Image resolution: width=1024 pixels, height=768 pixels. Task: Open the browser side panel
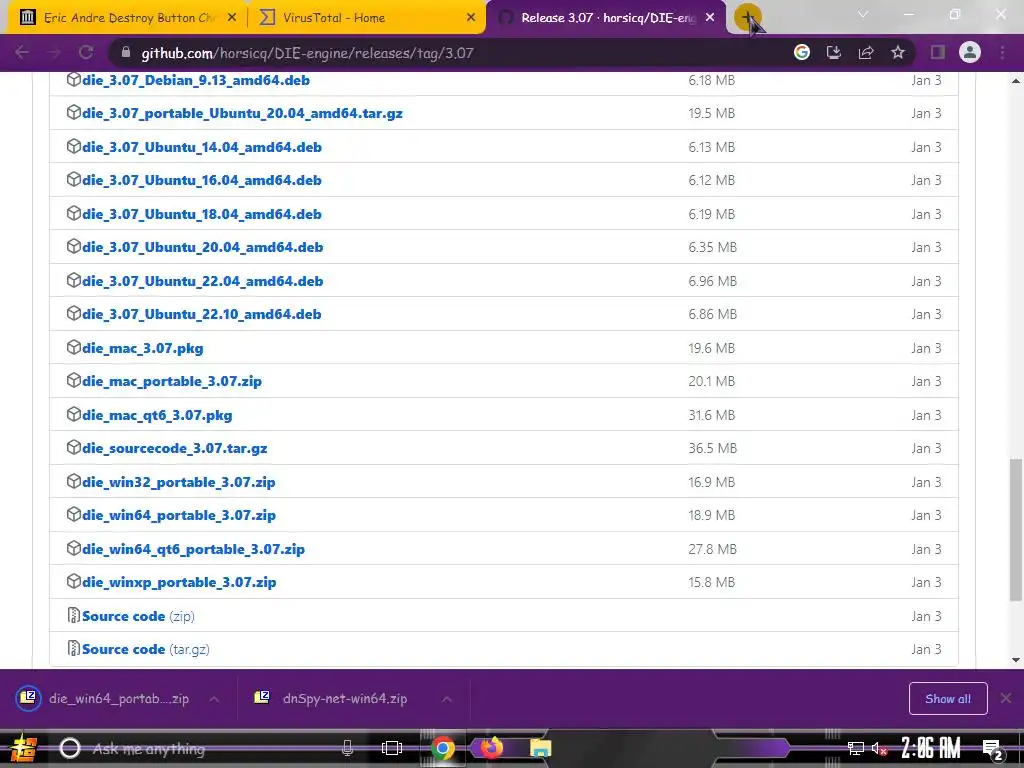tap(938, 52)
